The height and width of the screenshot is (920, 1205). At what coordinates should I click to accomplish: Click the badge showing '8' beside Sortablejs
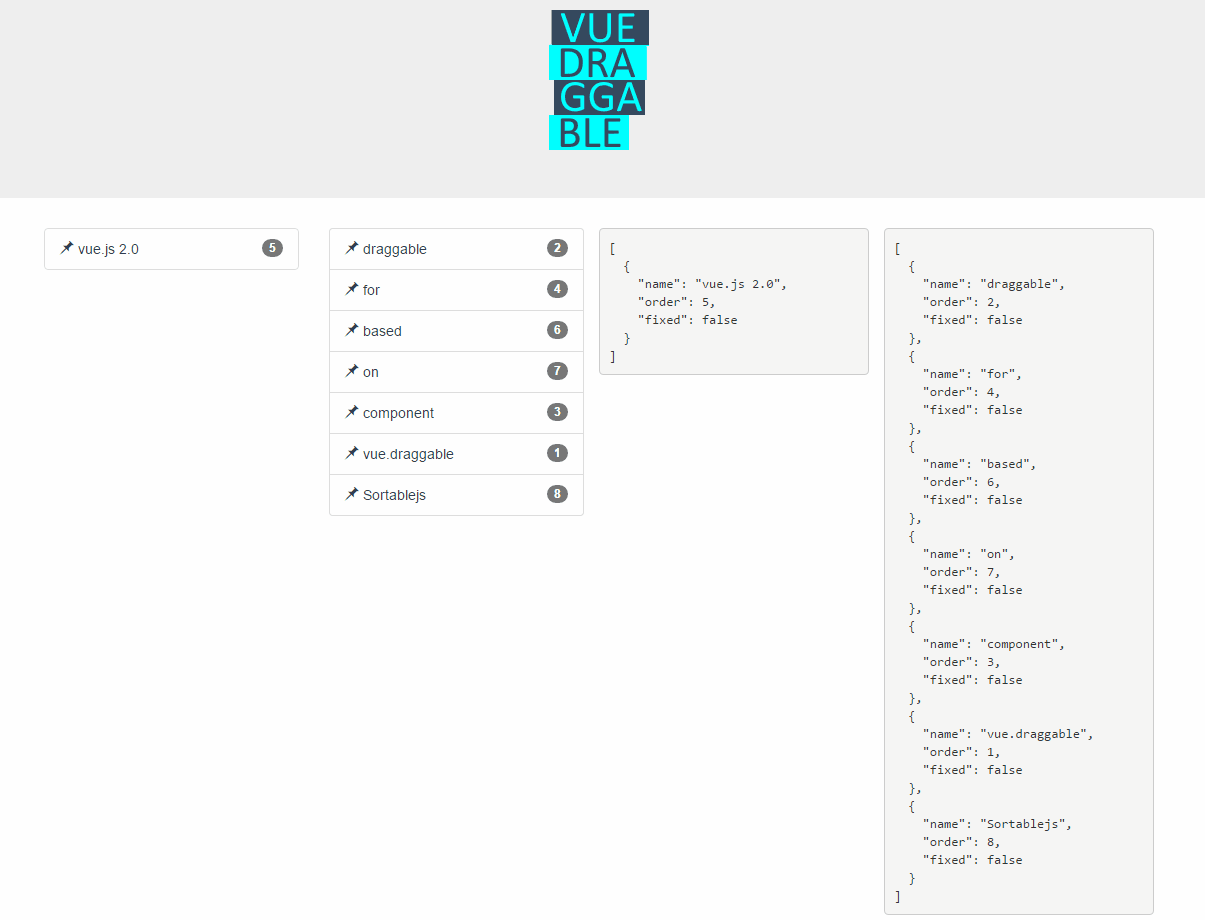557,493
